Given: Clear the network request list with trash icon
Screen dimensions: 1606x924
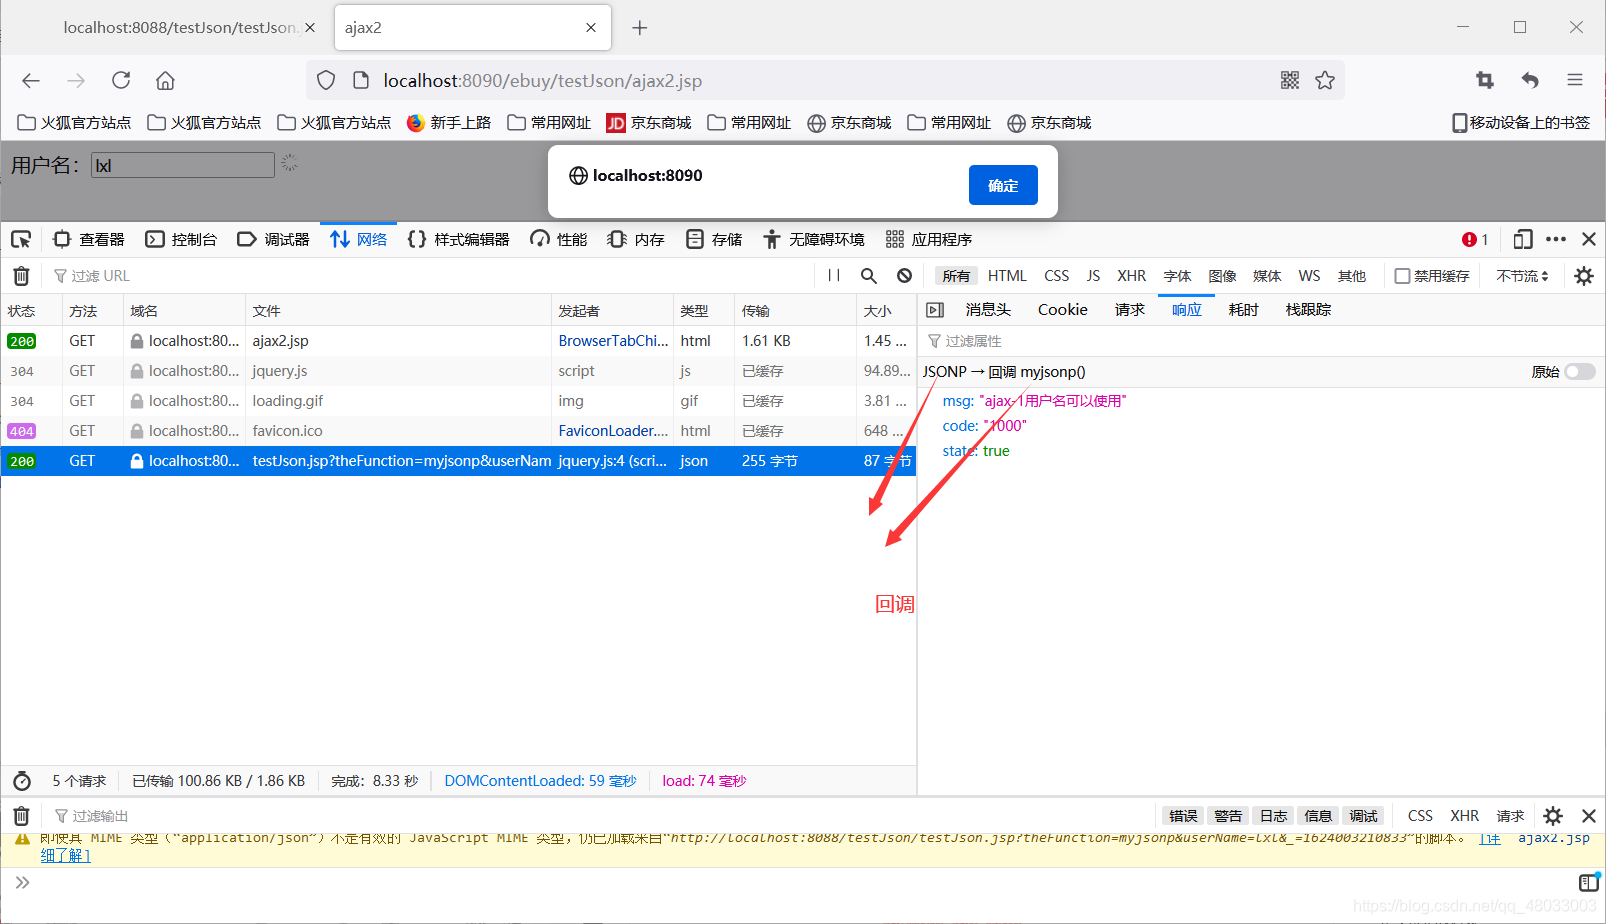Looking at the screenshot, I should 21,276.
